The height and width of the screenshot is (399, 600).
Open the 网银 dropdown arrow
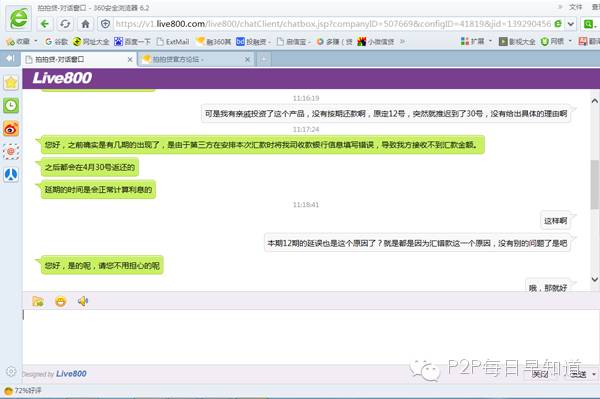(570, 41)
